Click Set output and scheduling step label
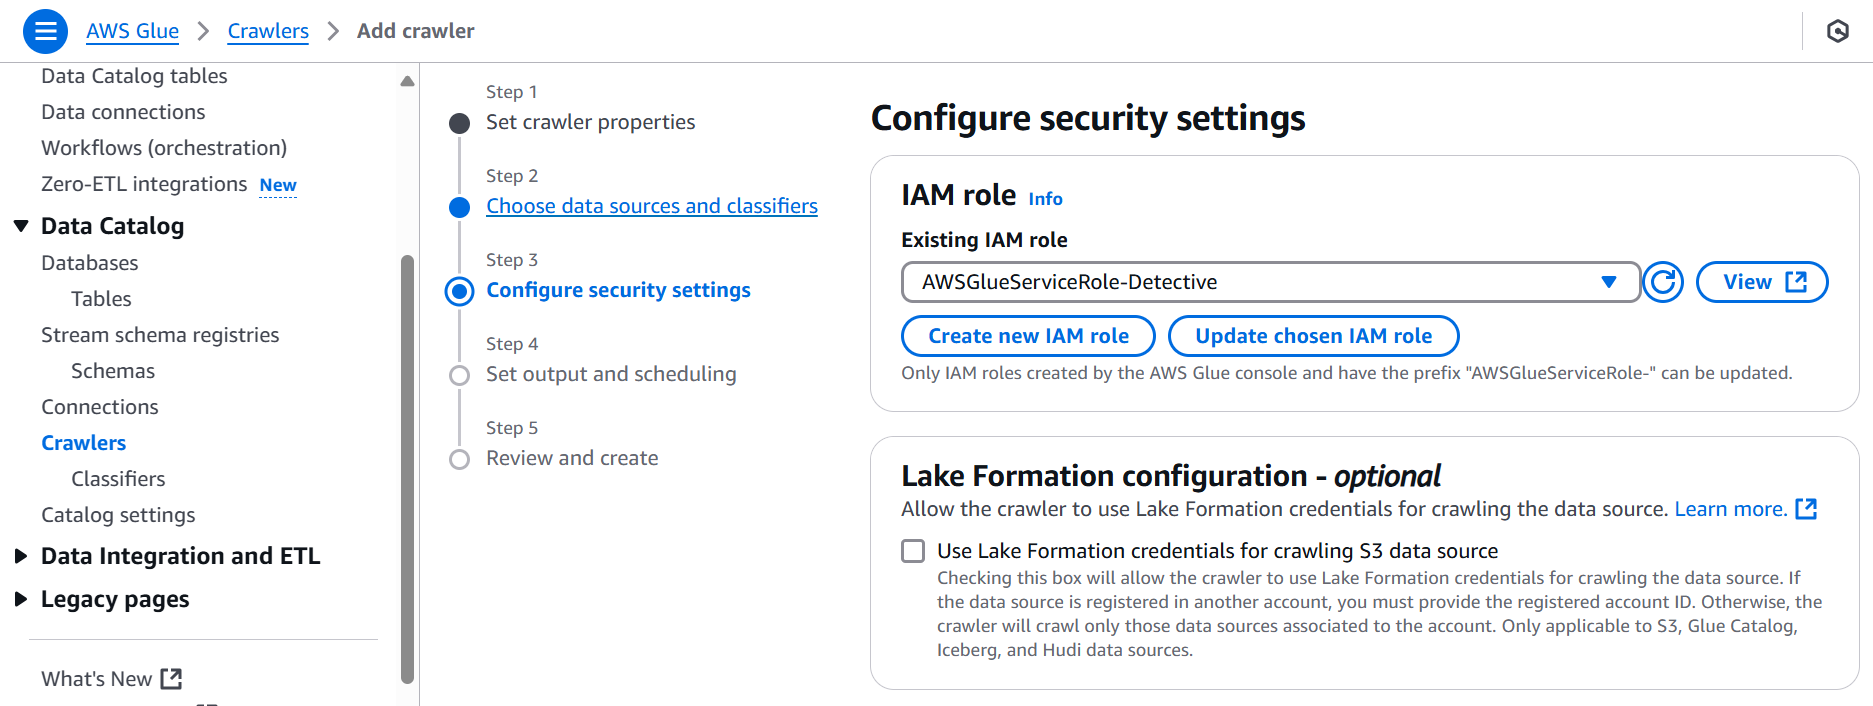This screenshot has width=1873, height=706. coord(611,374)
